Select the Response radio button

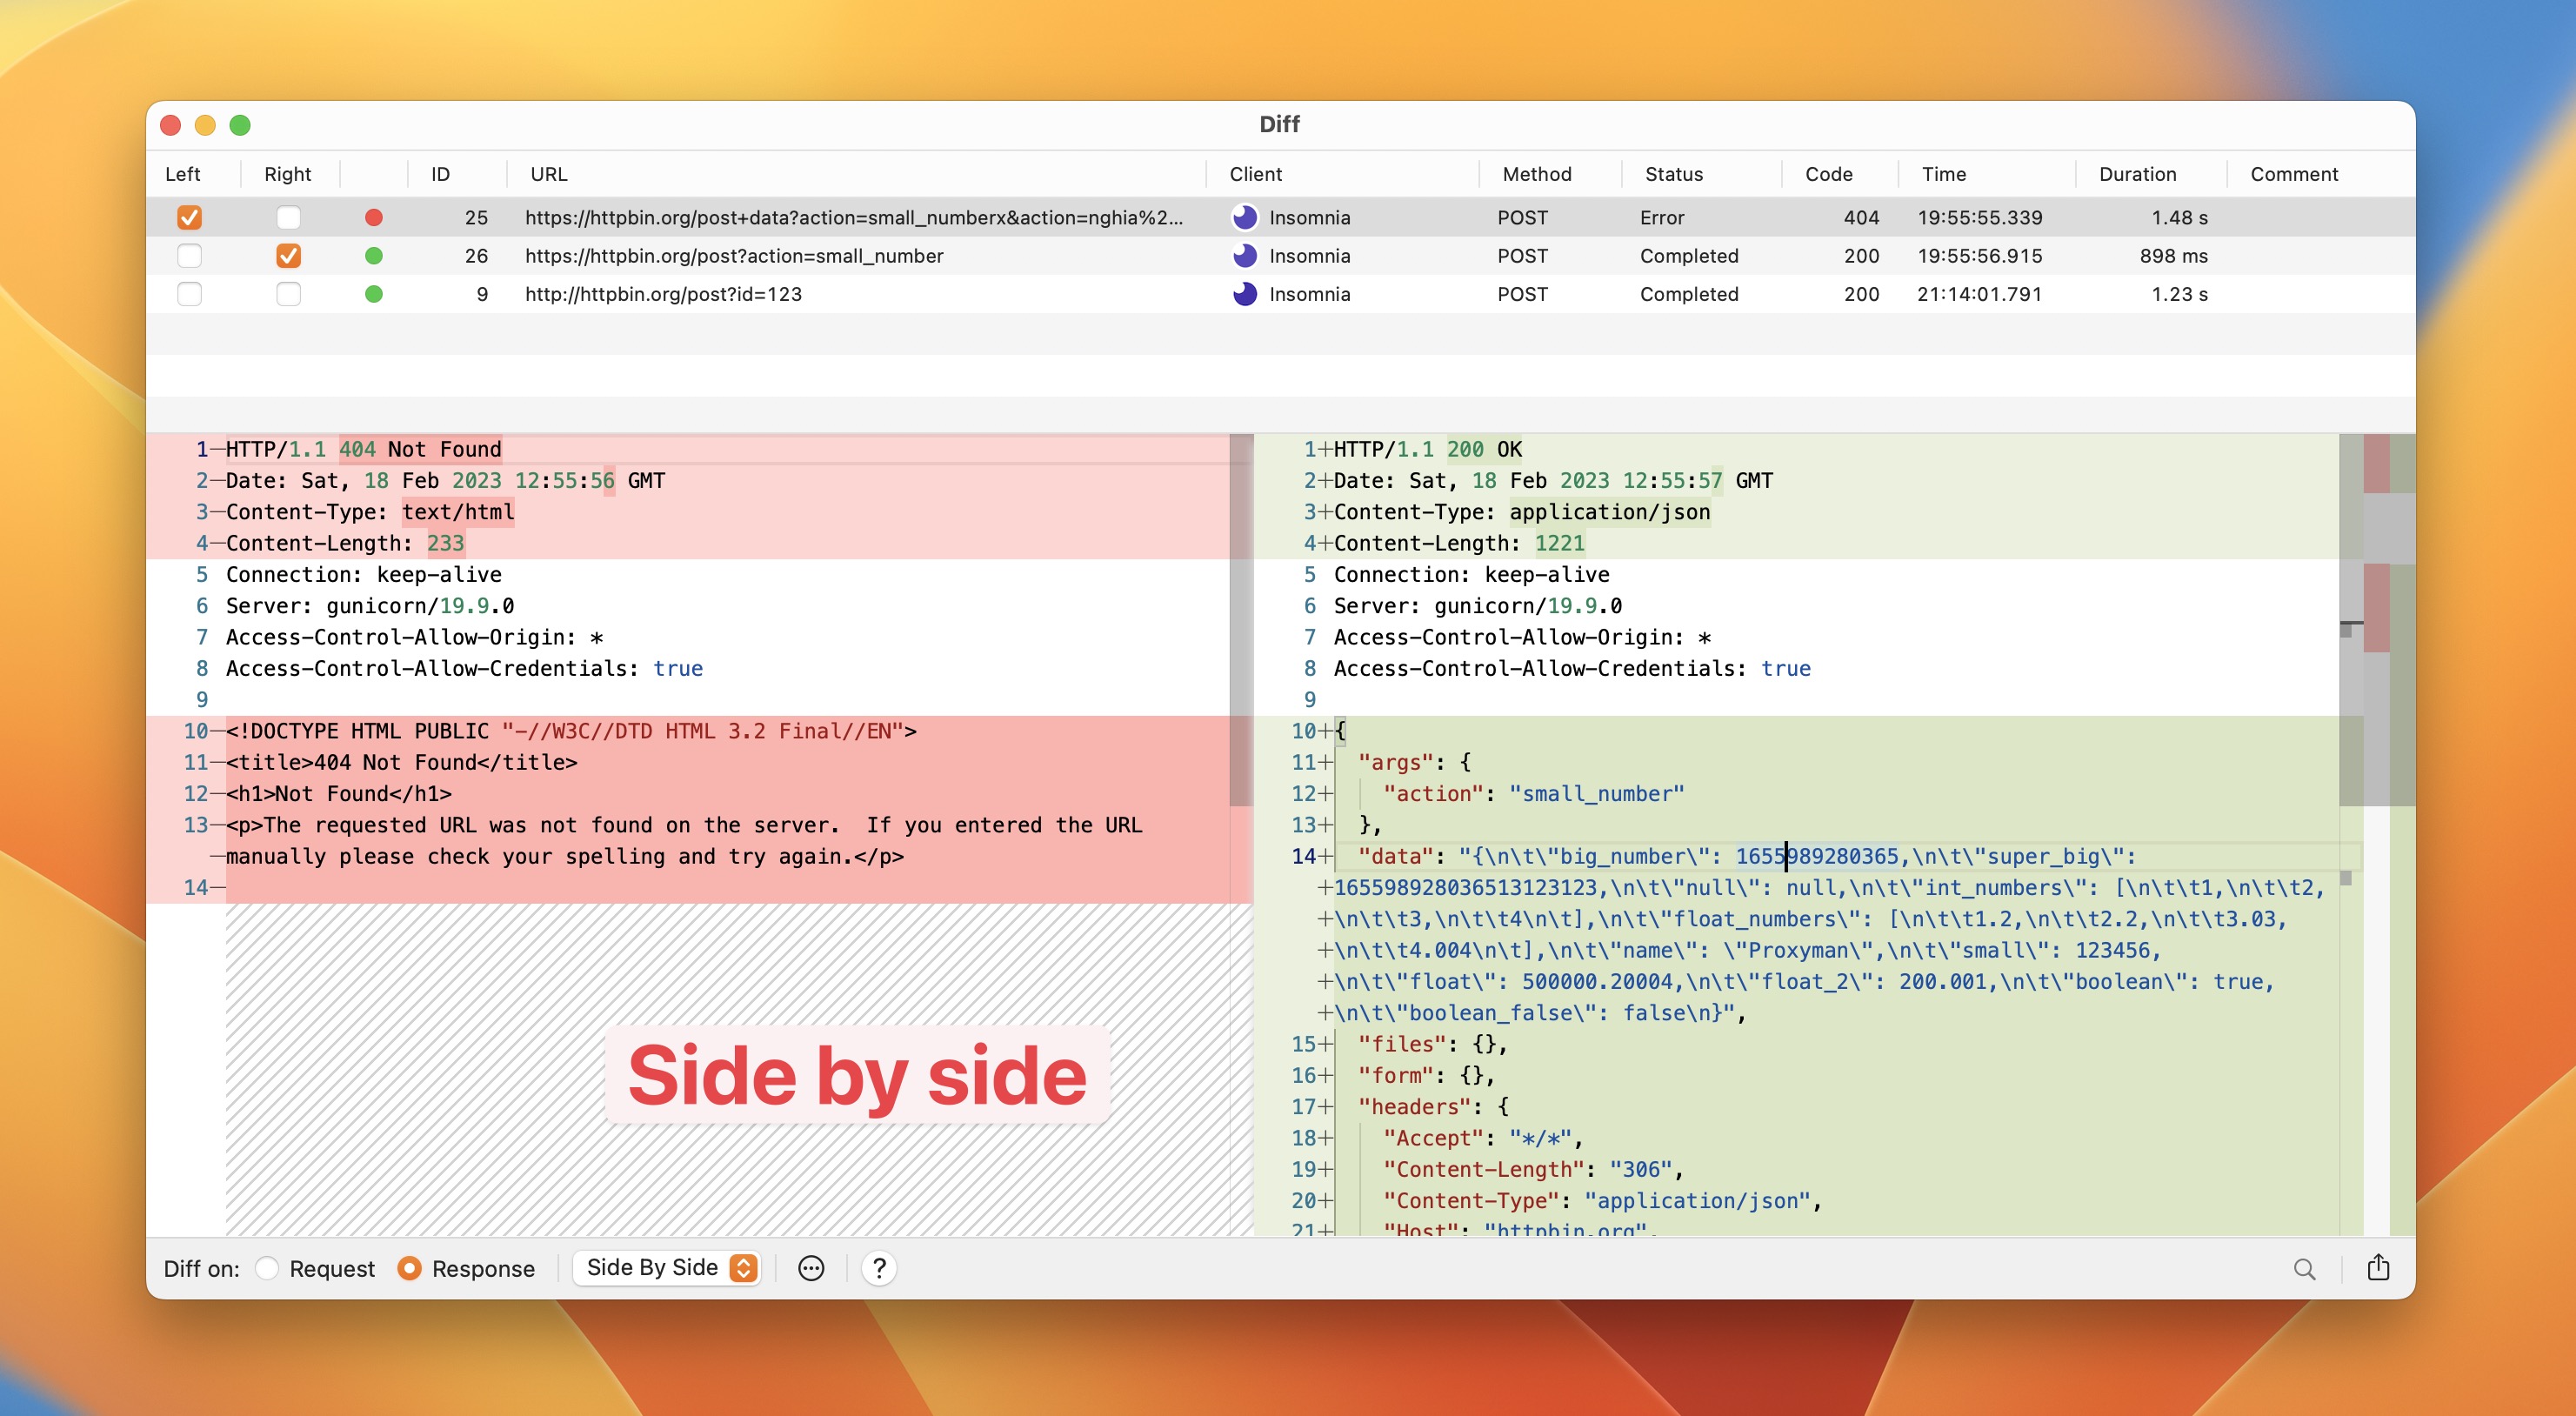409,1268
